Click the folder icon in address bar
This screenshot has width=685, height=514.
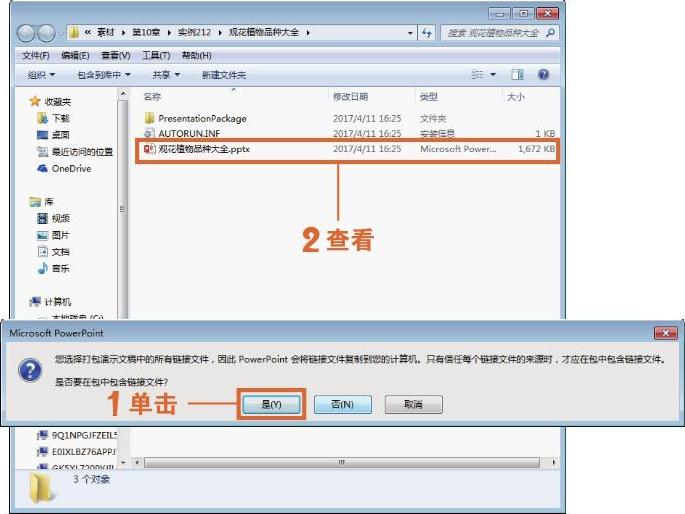74,32
